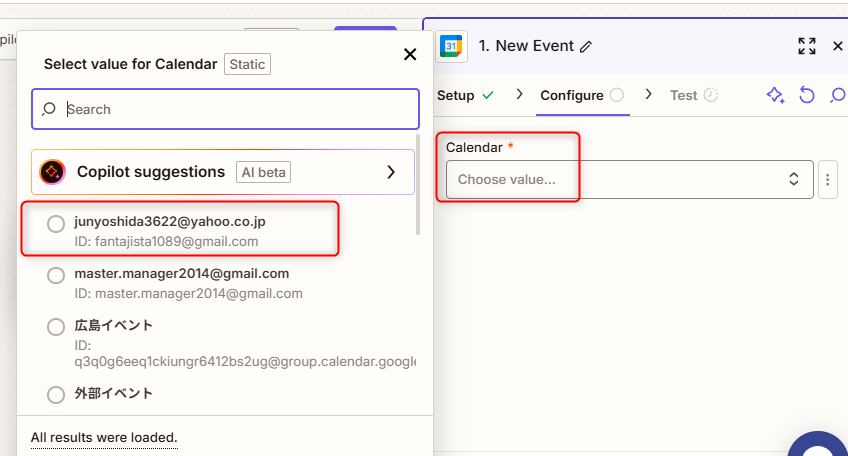Close the Select value for Calendar popup
This screenshot has height=456, width=848.
[409, 54]
